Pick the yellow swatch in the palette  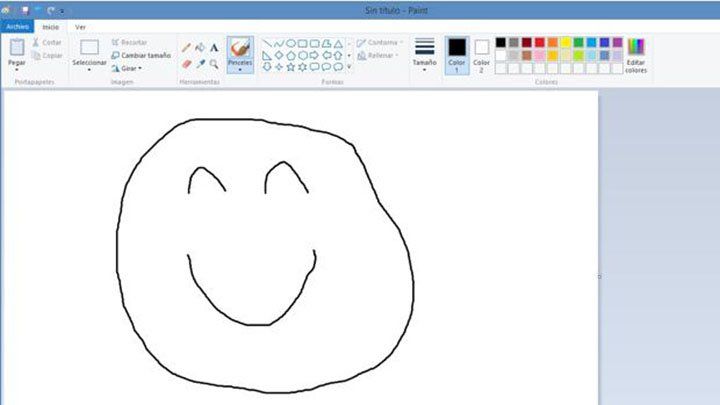click(x=565, y=43)
